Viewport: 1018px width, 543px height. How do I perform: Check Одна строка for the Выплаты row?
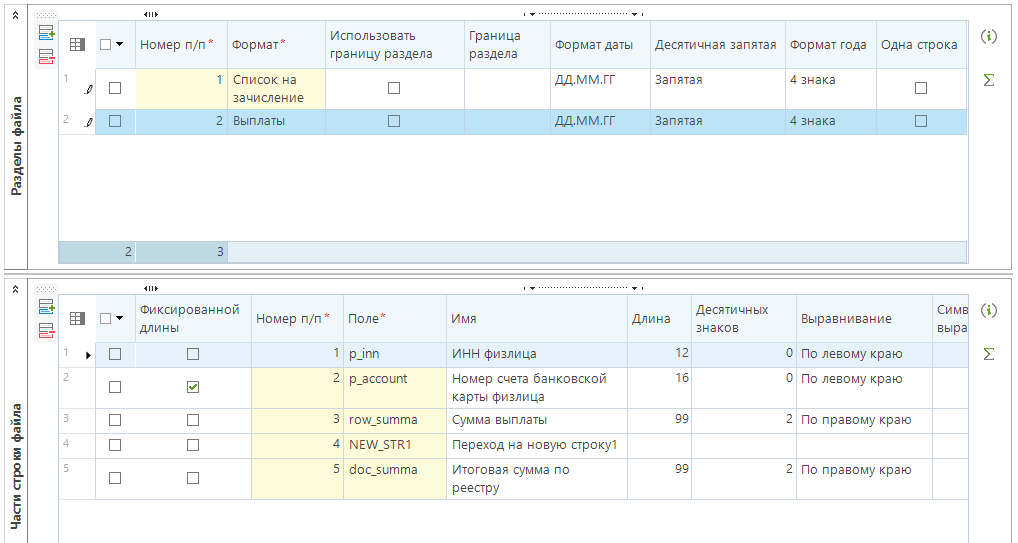(921, 121)
